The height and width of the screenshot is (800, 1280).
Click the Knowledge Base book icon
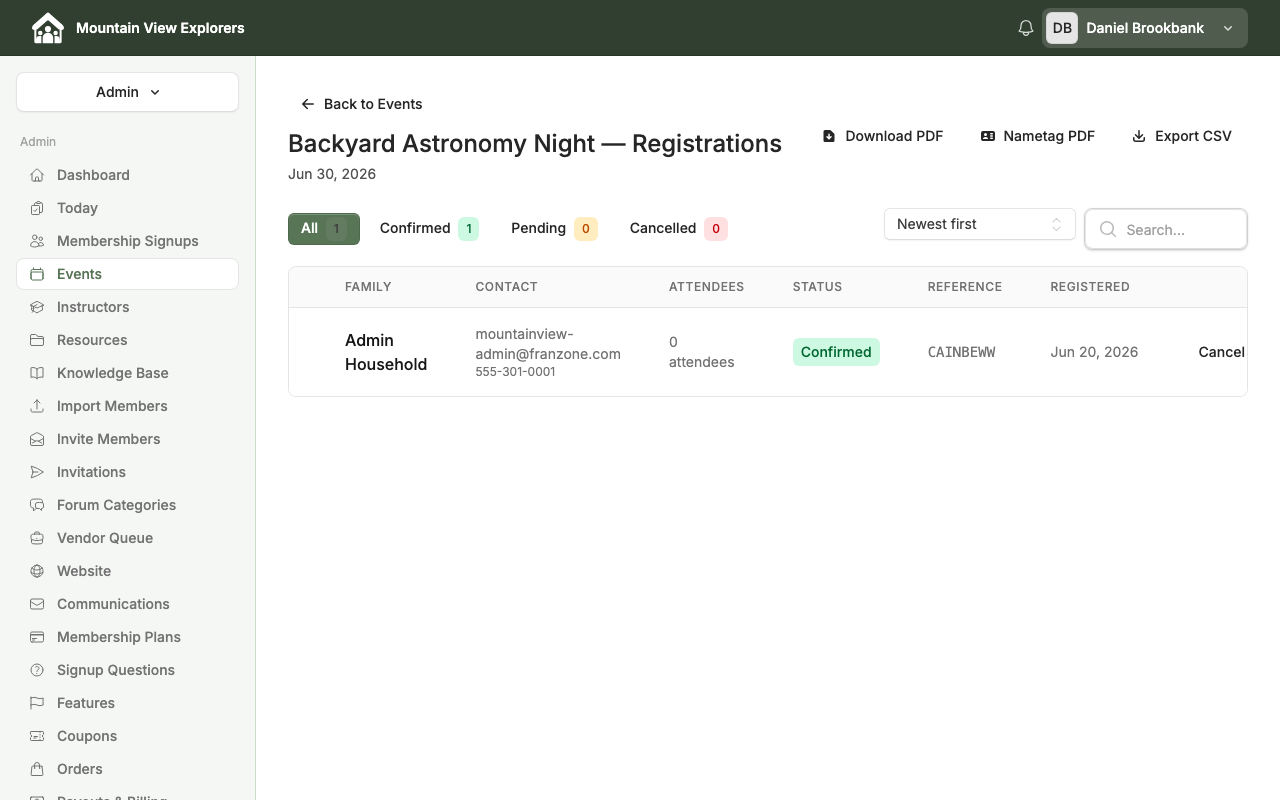coord(37,373)
